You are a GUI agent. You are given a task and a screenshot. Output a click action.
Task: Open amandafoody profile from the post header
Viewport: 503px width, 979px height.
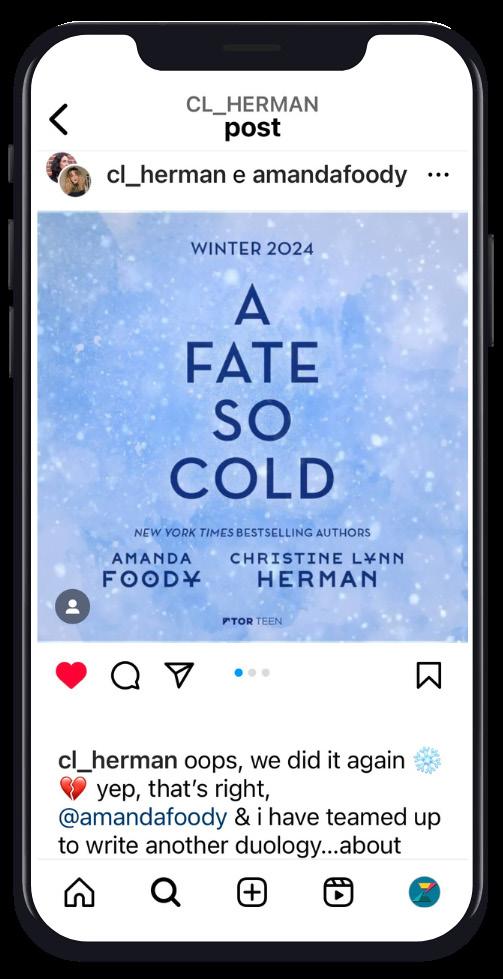330,175
